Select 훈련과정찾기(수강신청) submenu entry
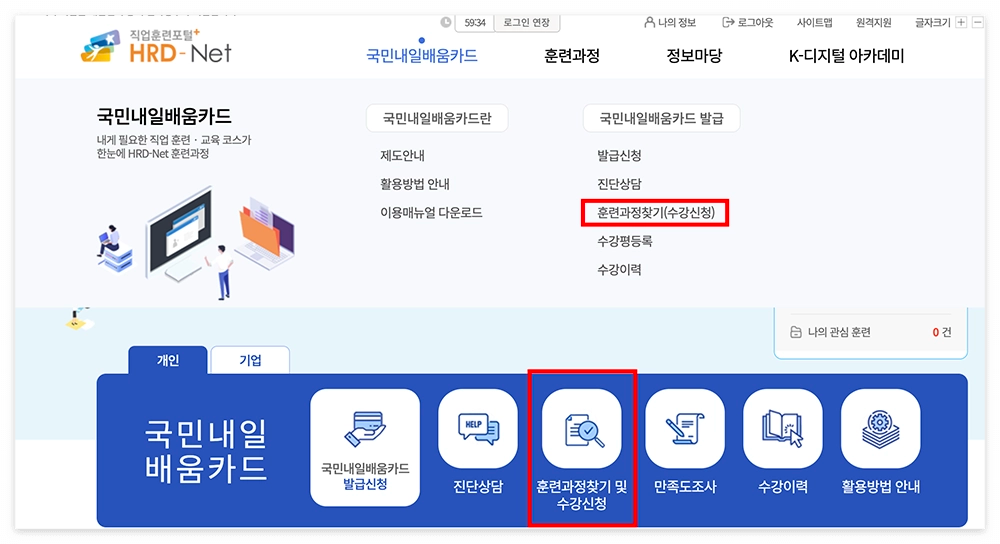This screenshot has width=1000, height=544. pos(656,212)
